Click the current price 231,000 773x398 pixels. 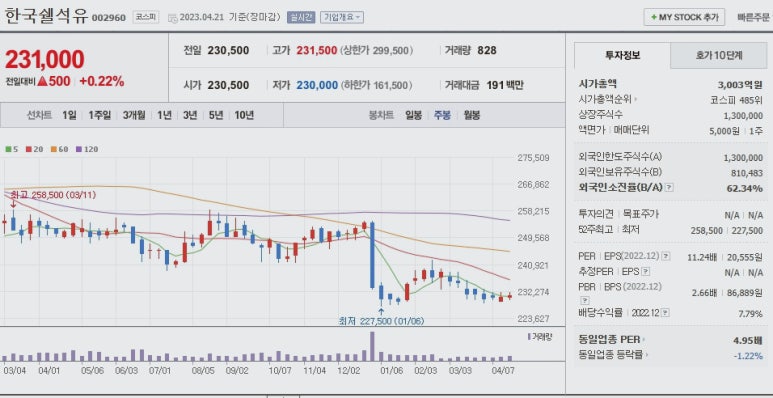tap(45, 60)
